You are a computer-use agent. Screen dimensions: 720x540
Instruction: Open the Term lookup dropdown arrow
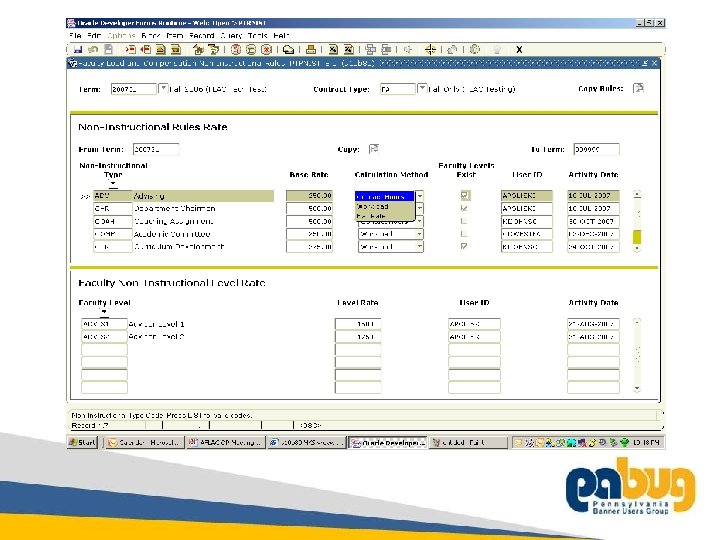163,88
